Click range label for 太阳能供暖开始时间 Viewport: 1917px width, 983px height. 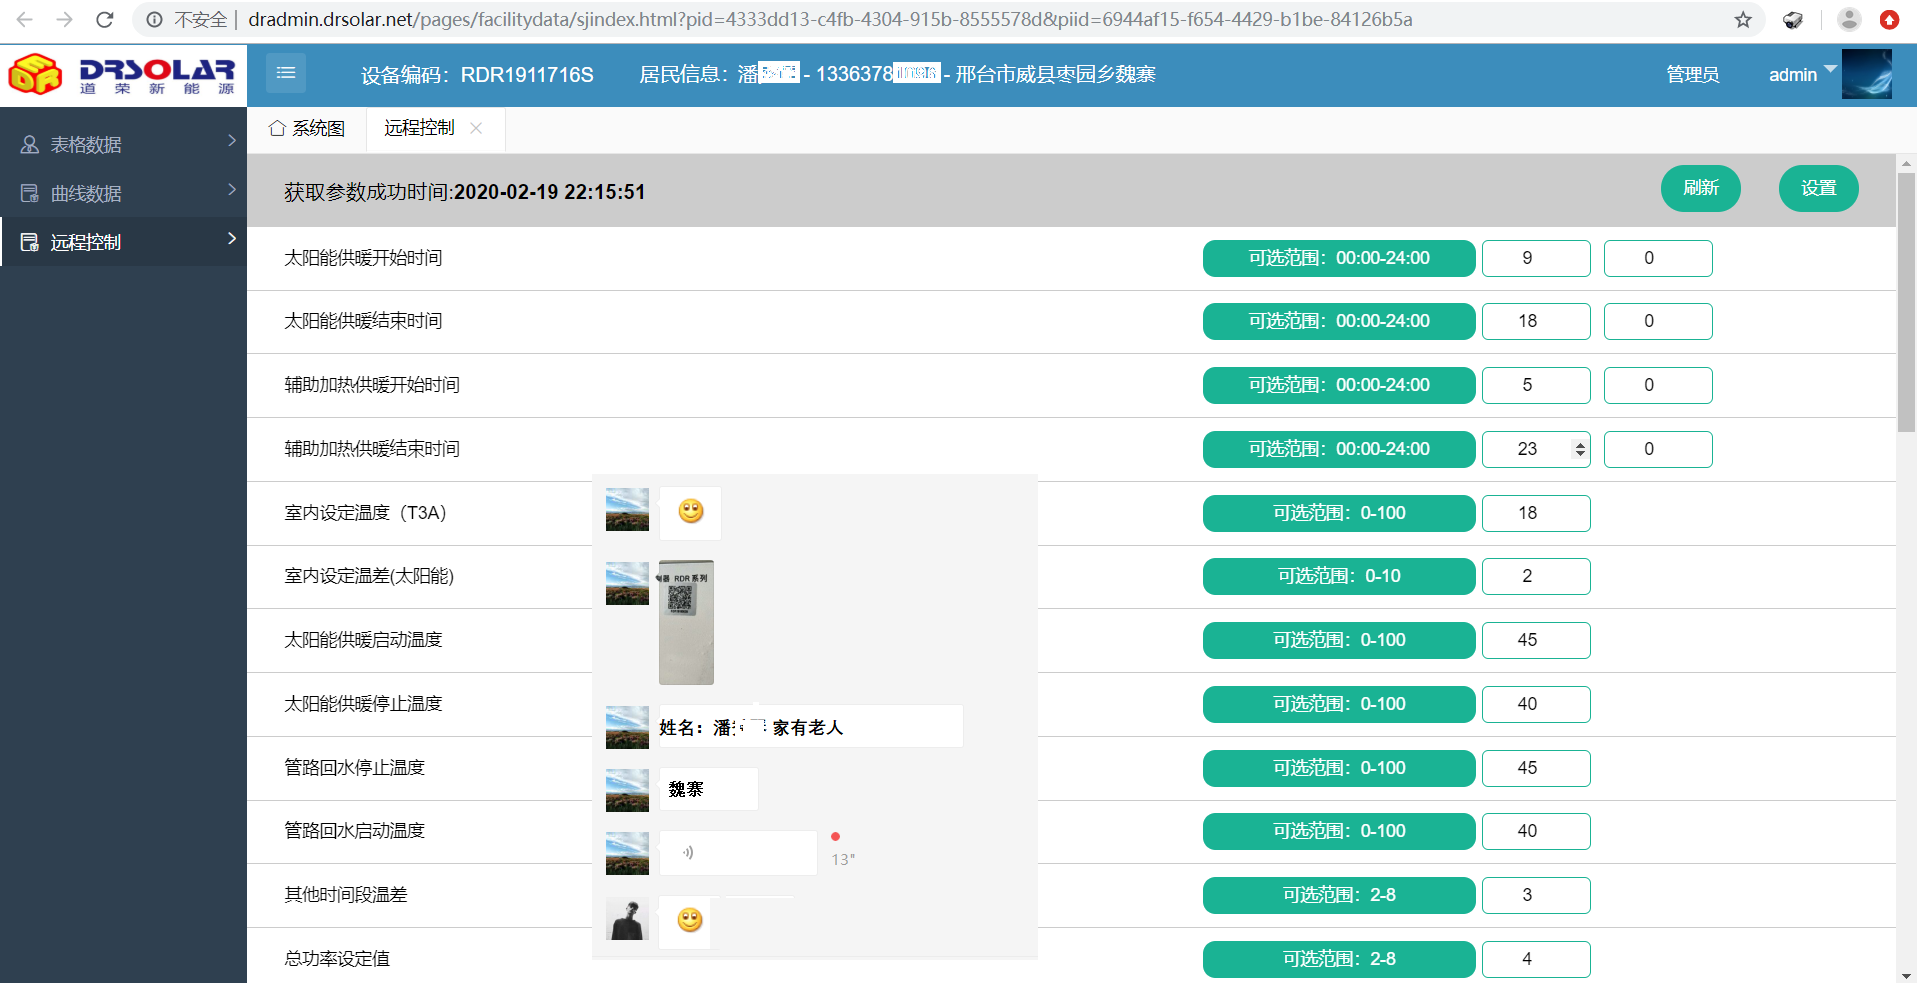tap(1339, 258)
